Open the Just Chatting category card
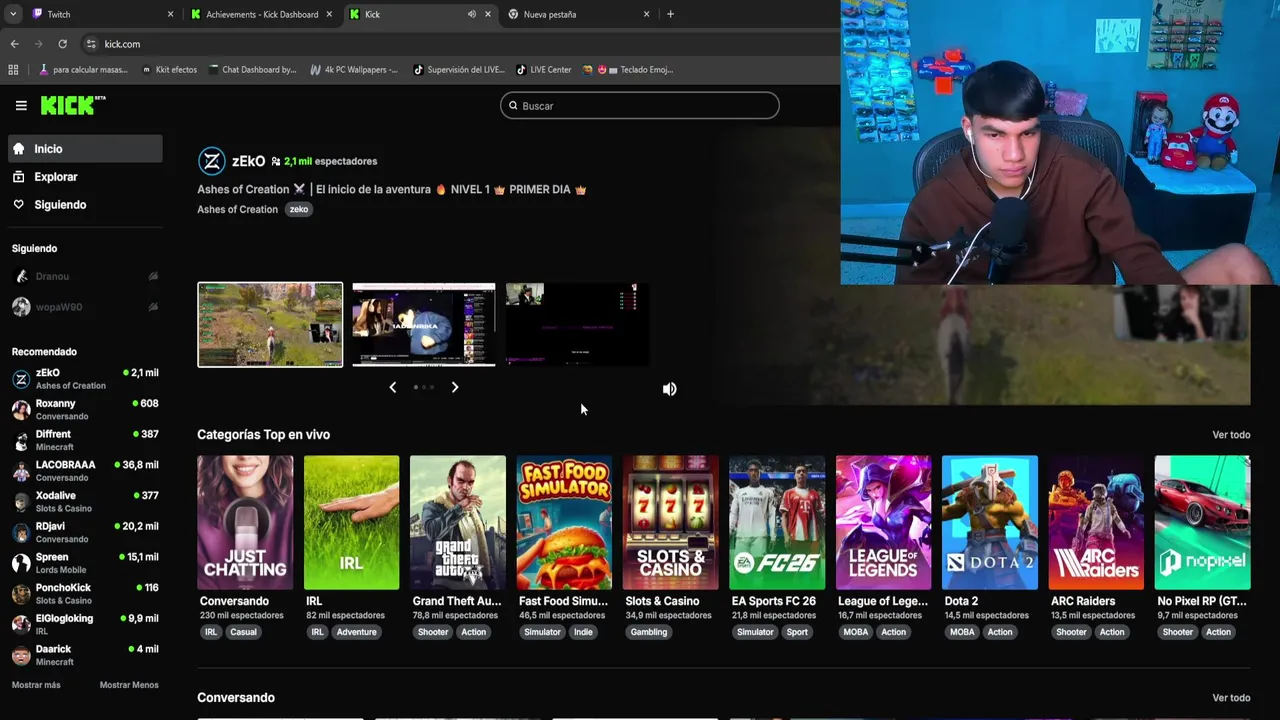Image resolution: width=1280 pixels, height=720 pixels. coord(245,523)
